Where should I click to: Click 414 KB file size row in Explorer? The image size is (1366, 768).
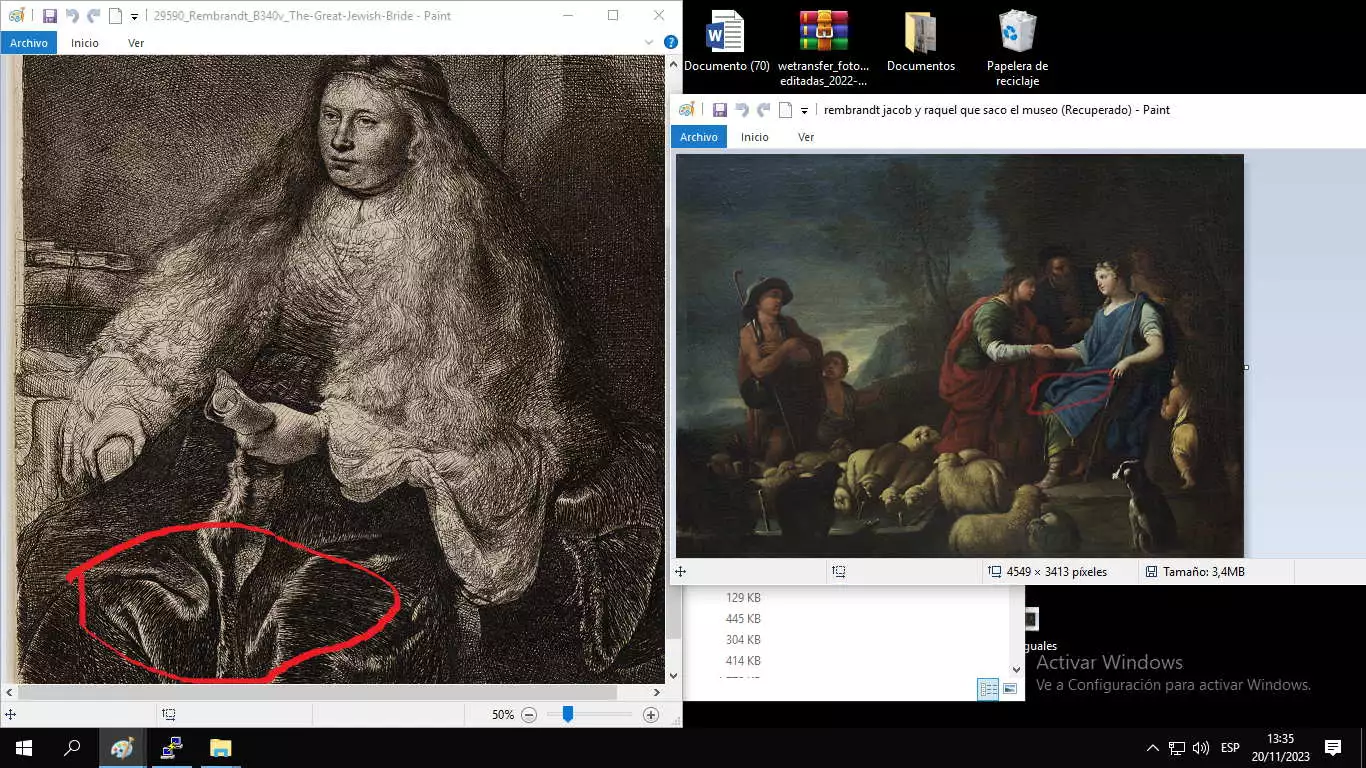[x=743, y=661]
